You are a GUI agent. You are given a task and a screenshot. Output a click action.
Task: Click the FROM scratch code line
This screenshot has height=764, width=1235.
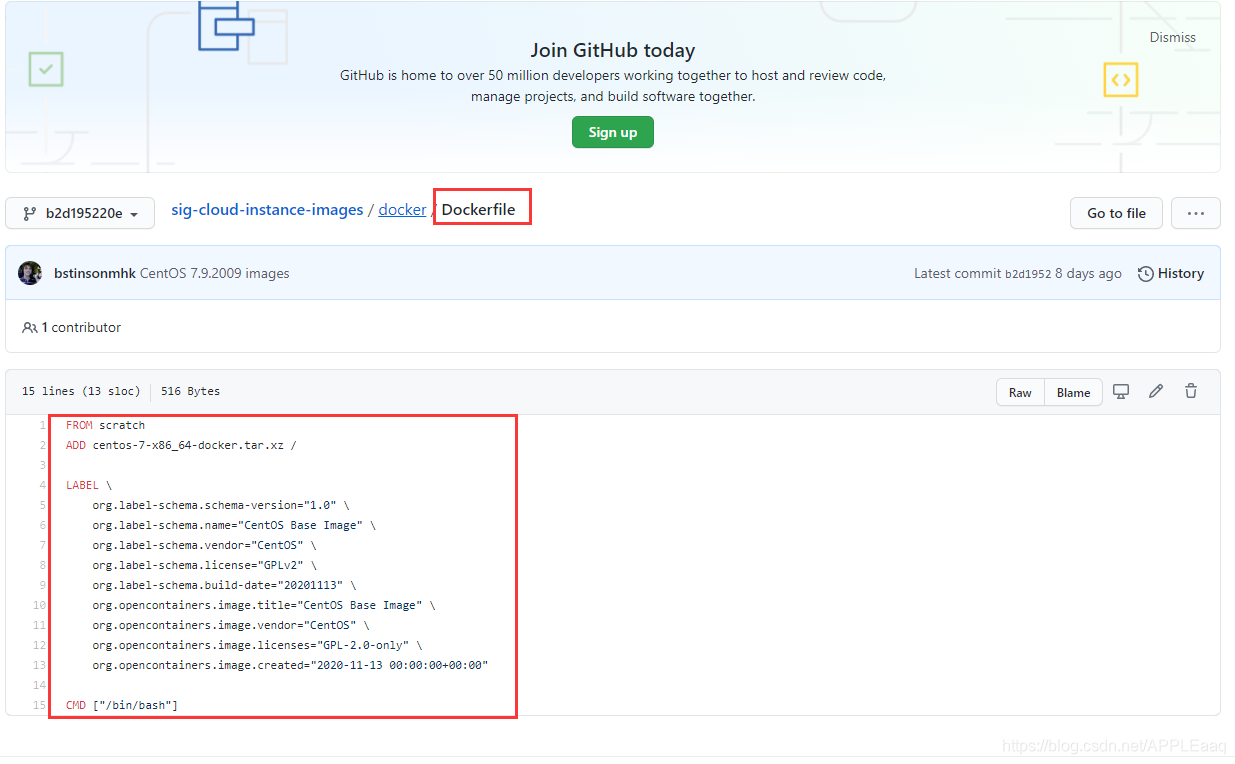point(105,425)
